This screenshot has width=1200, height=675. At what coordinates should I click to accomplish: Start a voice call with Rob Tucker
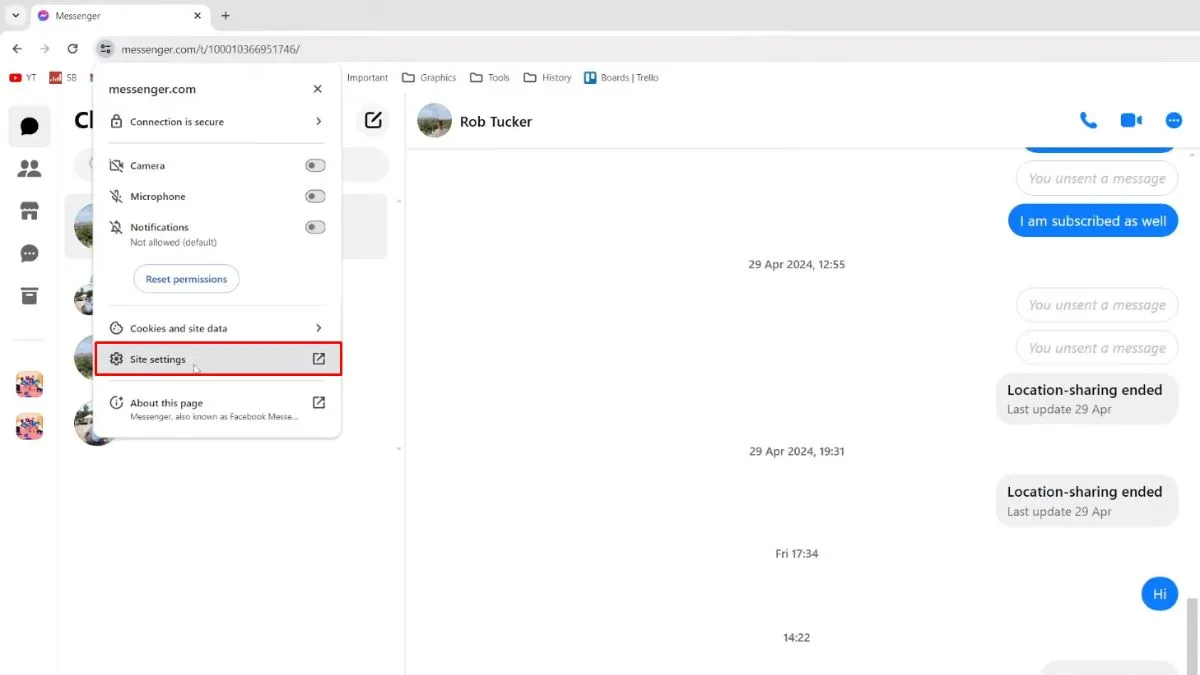[1088, 120]
